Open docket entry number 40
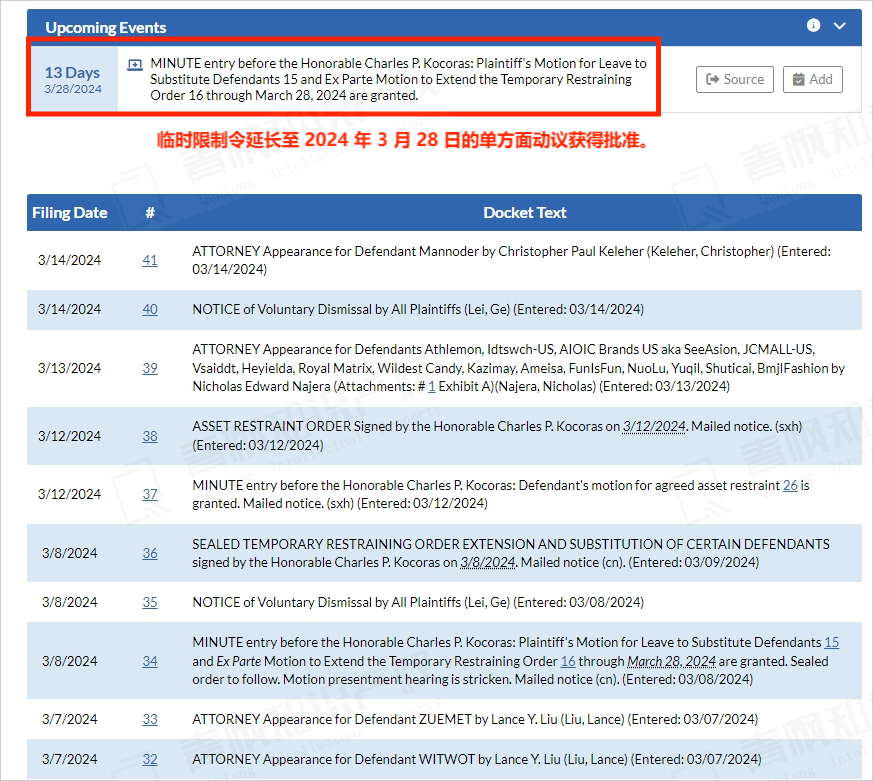 [x=150, y=309]
